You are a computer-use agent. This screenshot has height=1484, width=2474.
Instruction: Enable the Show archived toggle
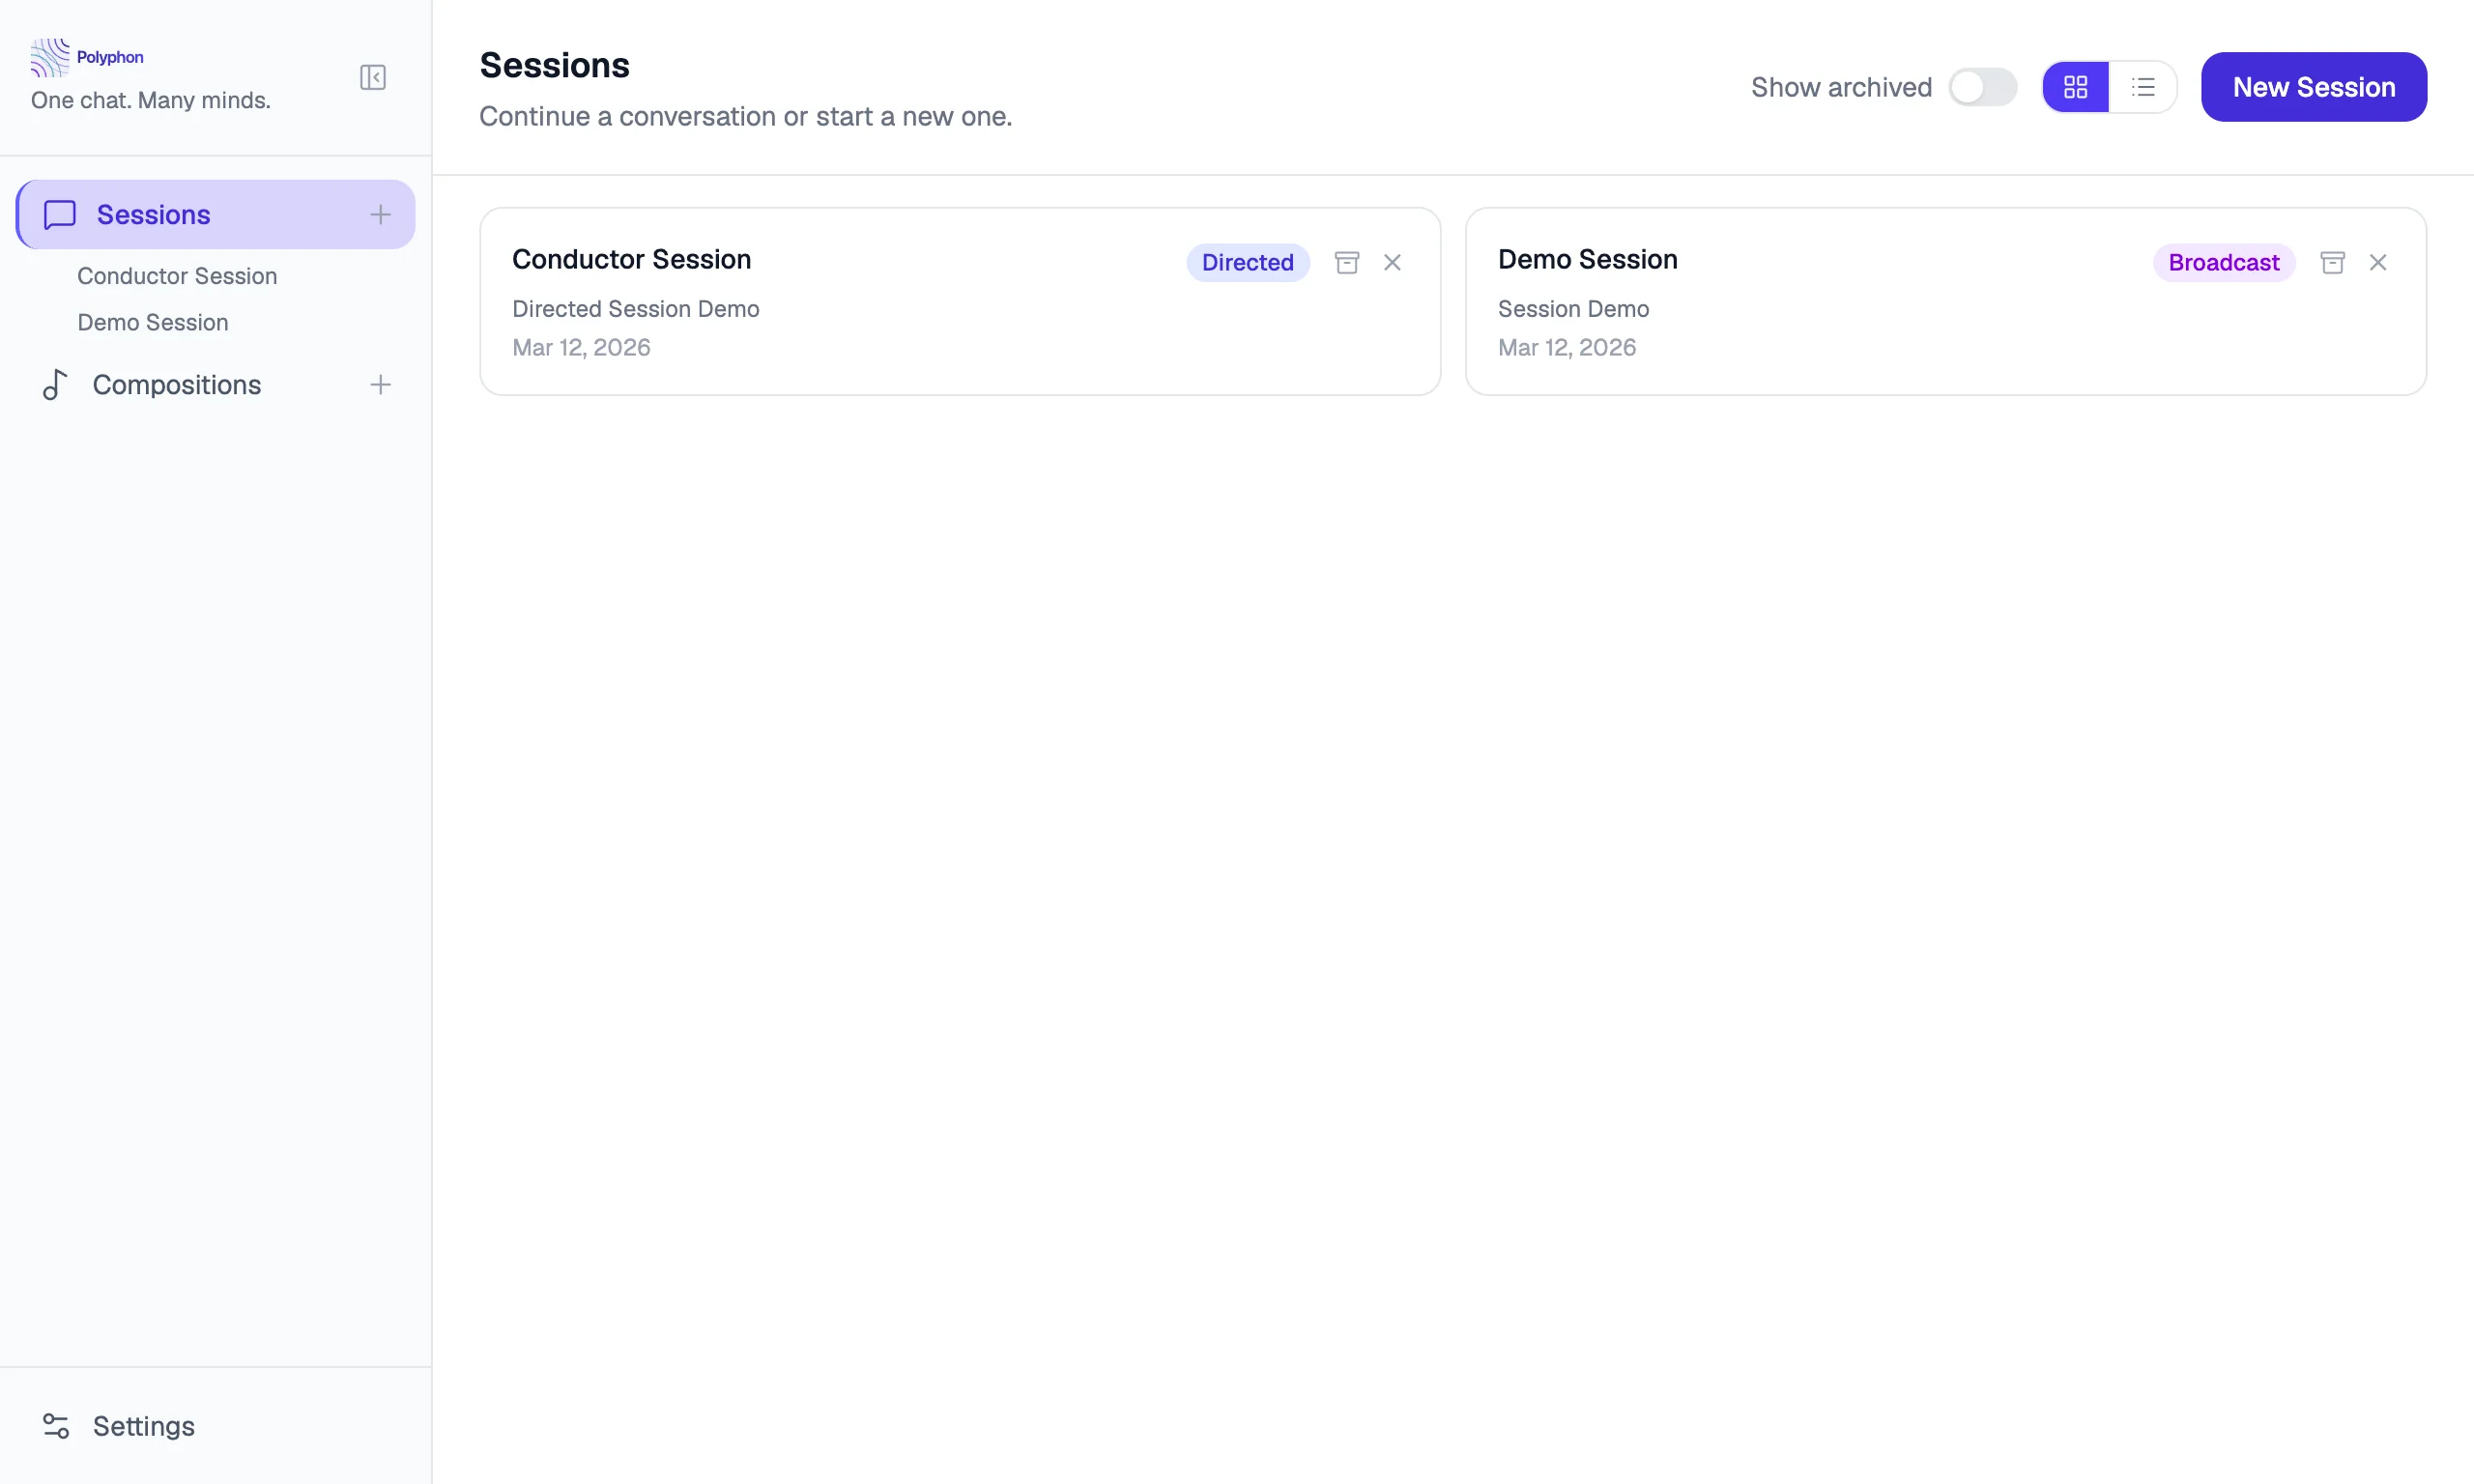(1983, 87)
